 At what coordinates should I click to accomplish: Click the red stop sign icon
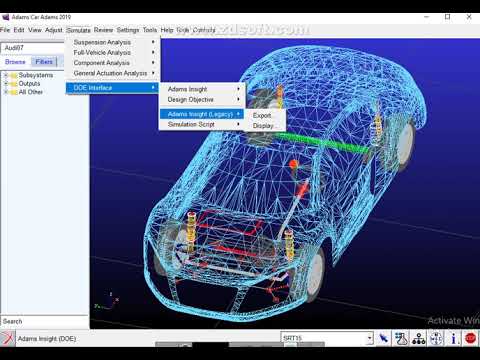click(x=471, y=339)
